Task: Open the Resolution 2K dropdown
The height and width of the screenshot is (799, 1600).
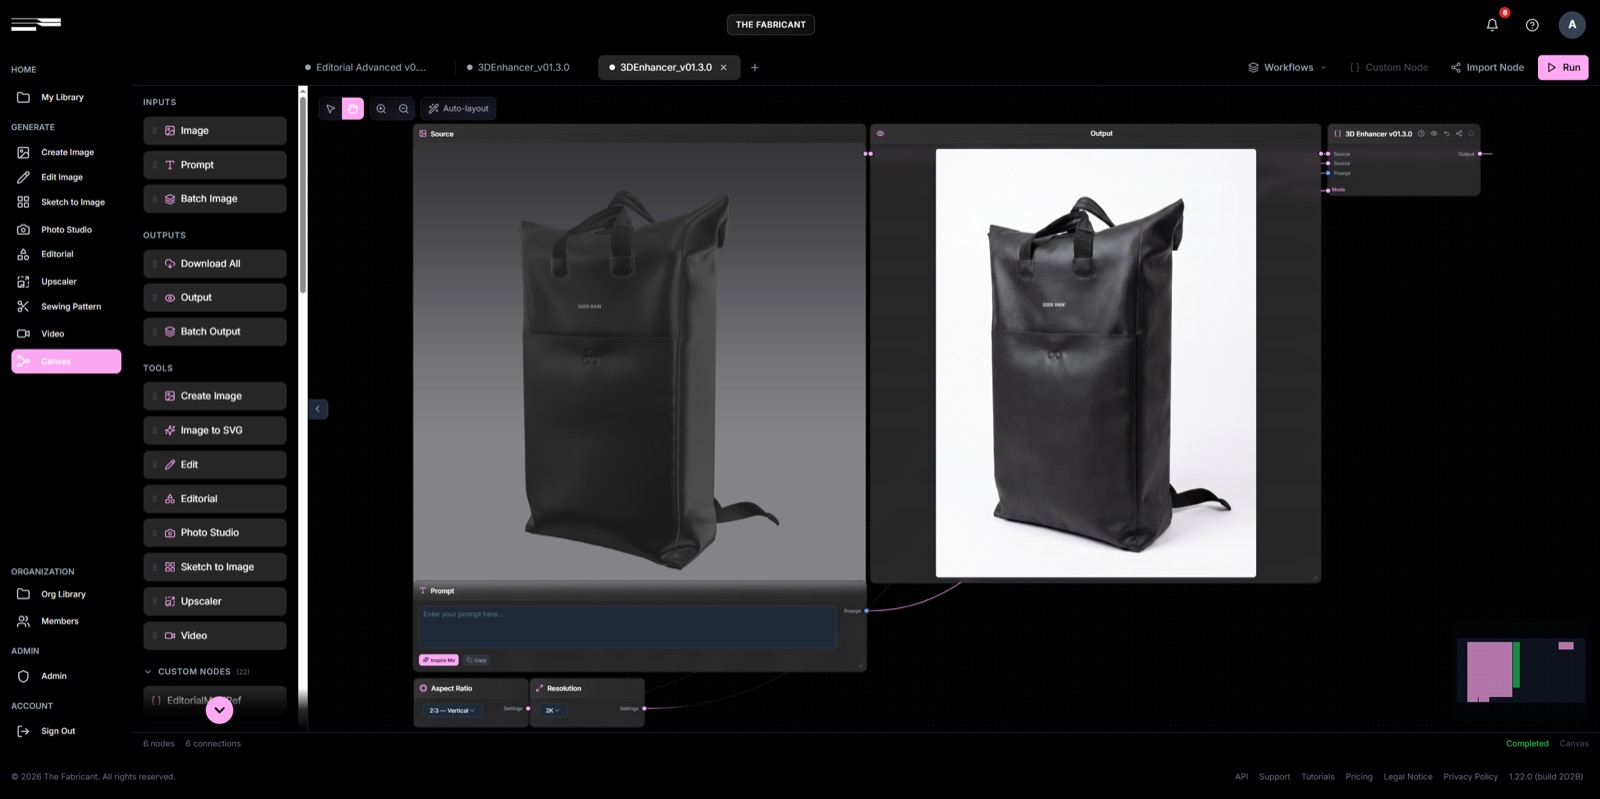Action: pos(553,710)
